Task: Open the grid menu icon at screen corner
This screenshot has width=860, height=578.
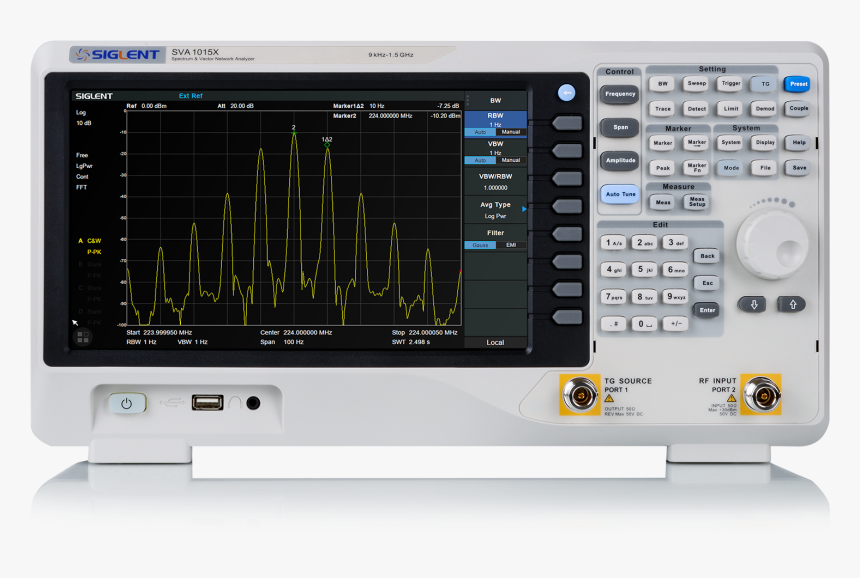Action: coord(83,337)
